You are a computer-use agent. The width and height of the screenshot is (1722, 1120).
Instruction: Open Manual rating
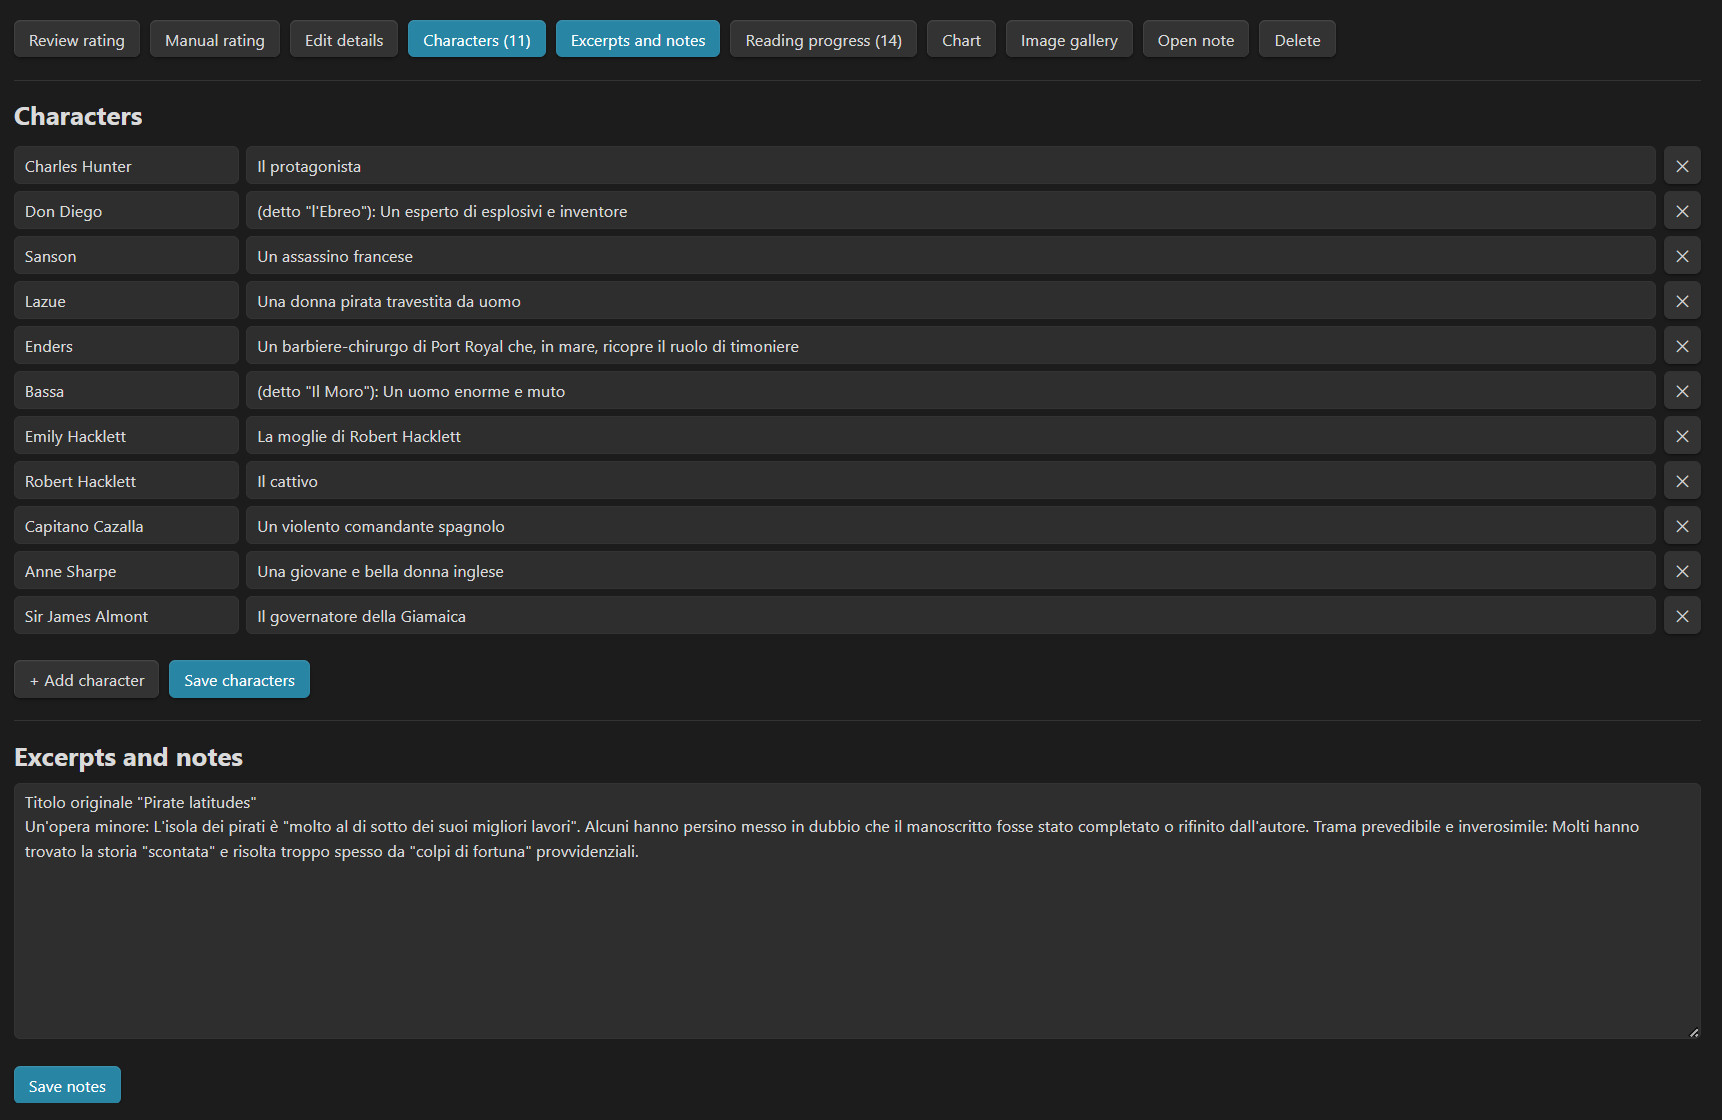pyautogui.click(x=215, y=40)
